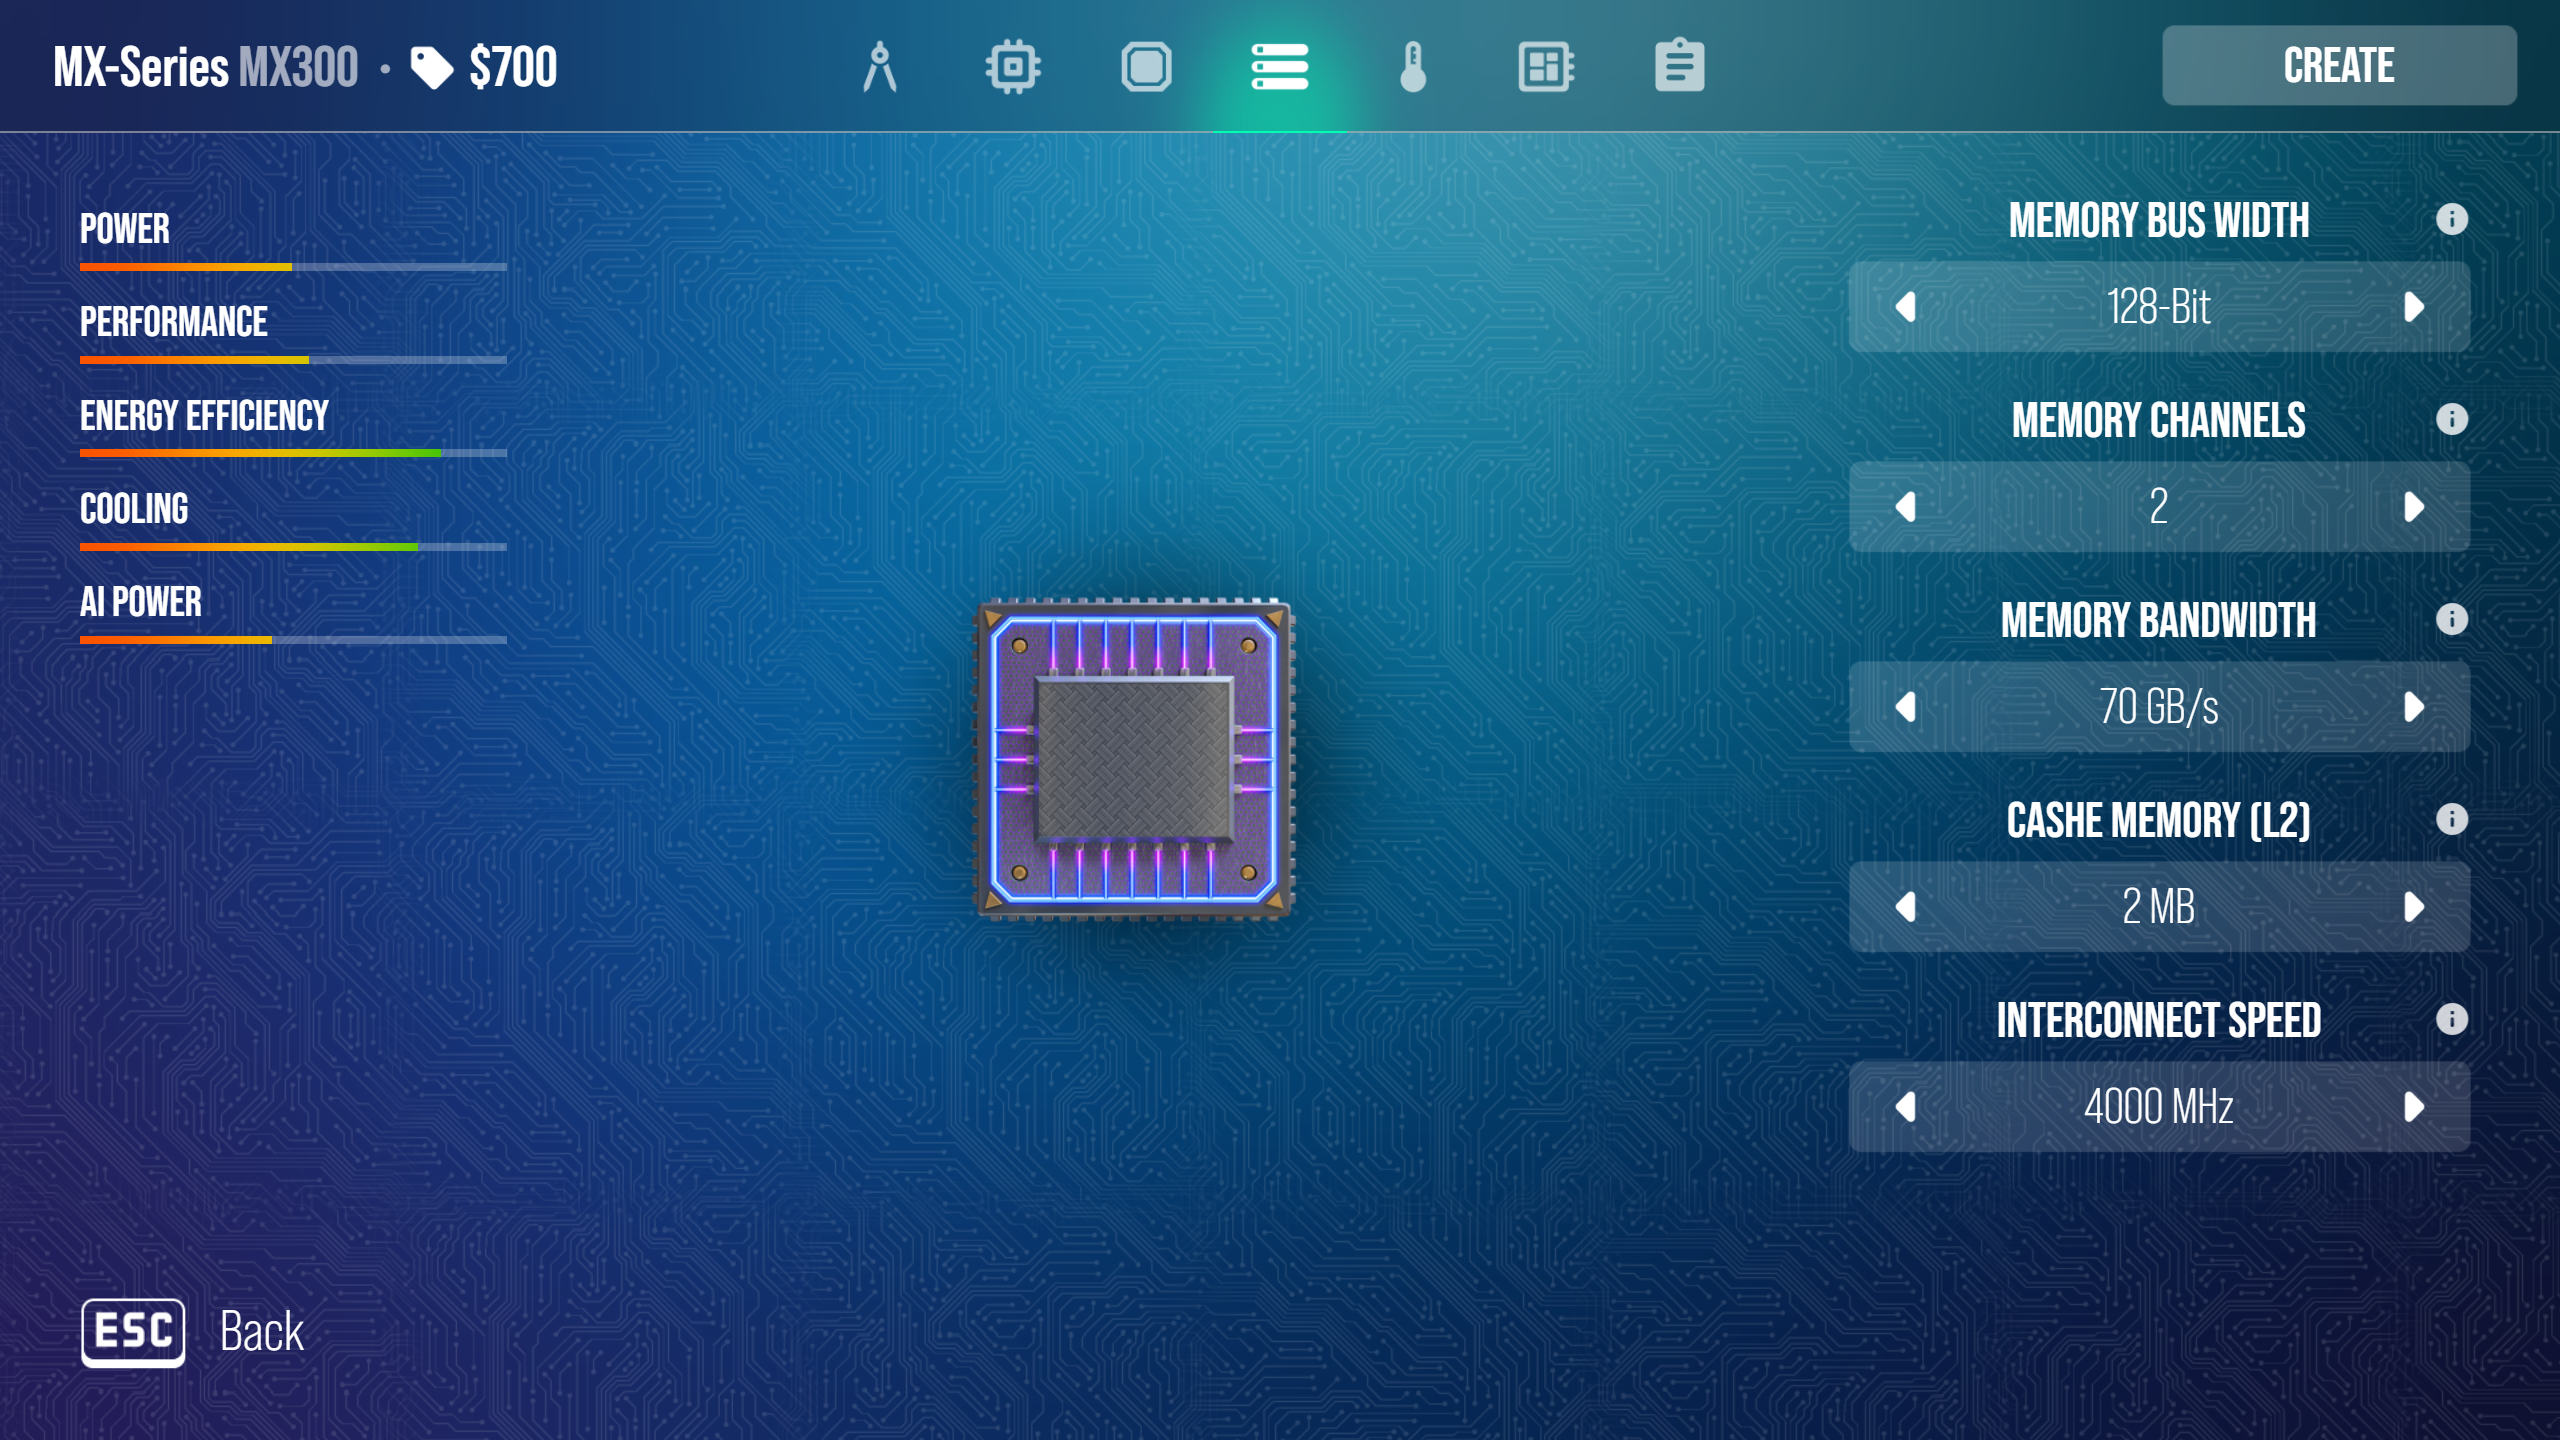
Task: Increase Interconnect Speed with right arrow
Action: [2413, 1107]
